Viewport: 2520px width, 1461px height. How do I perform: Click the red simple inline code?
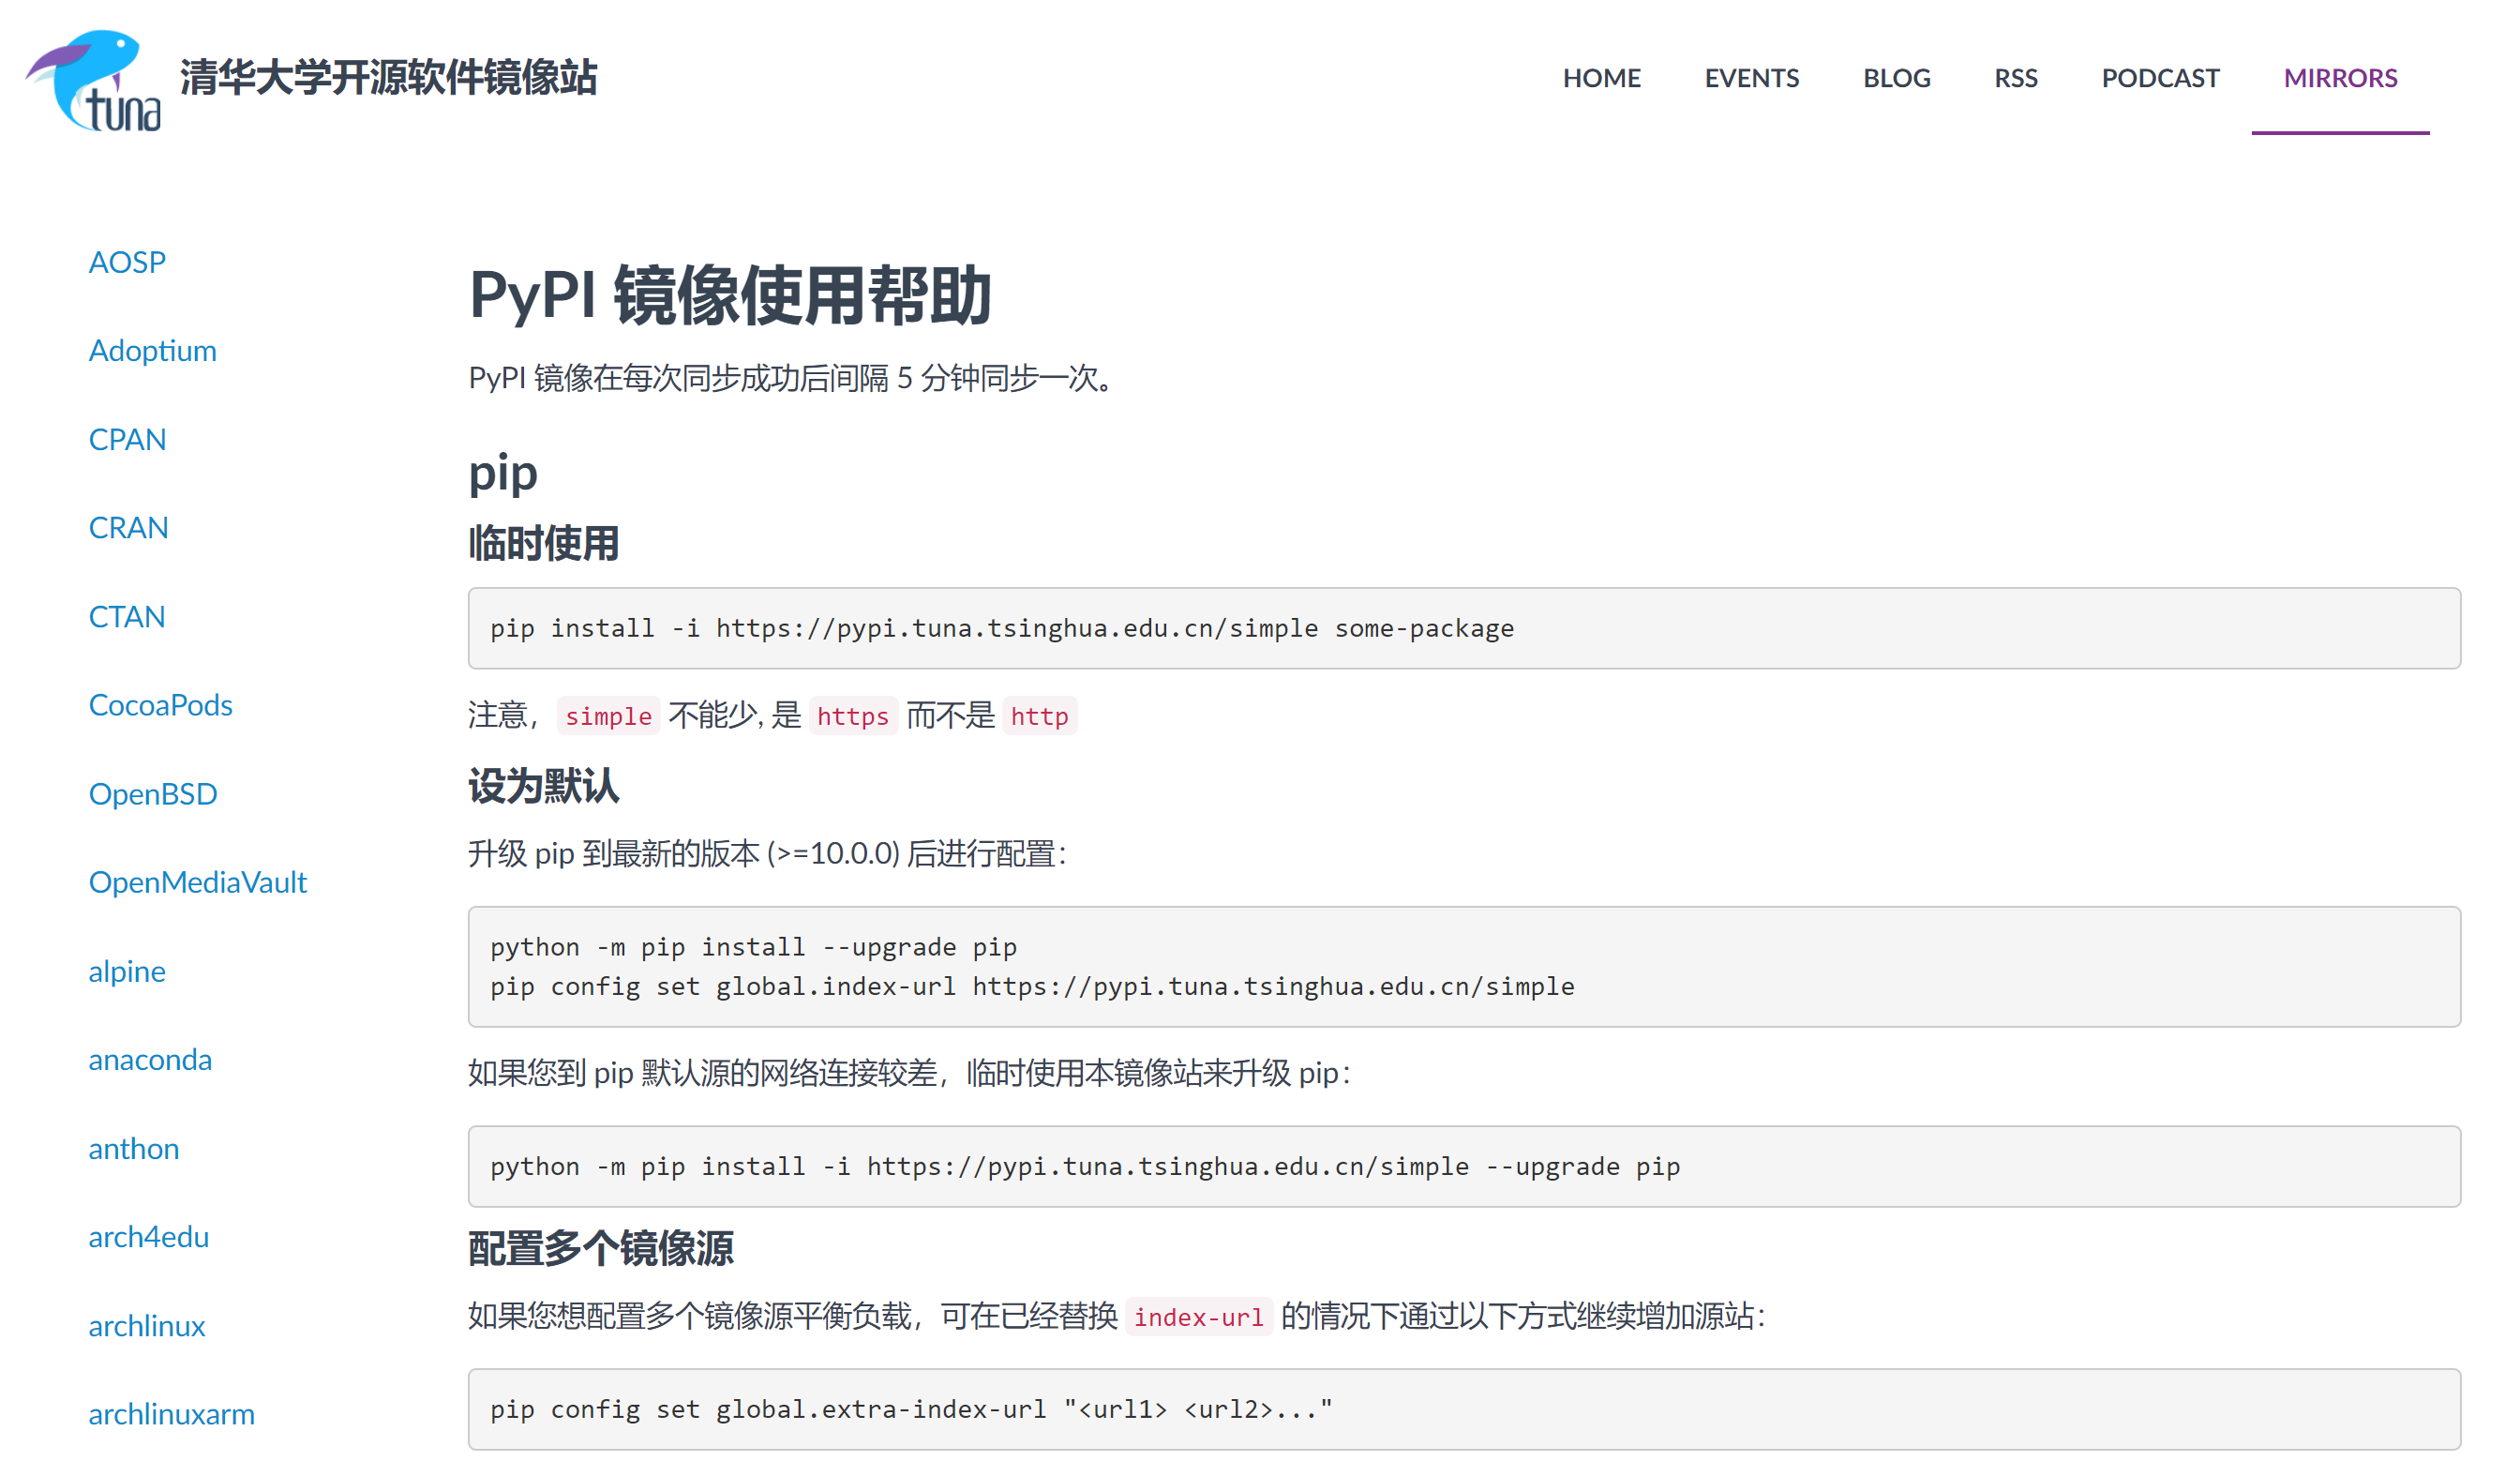(x=608, y=716)
